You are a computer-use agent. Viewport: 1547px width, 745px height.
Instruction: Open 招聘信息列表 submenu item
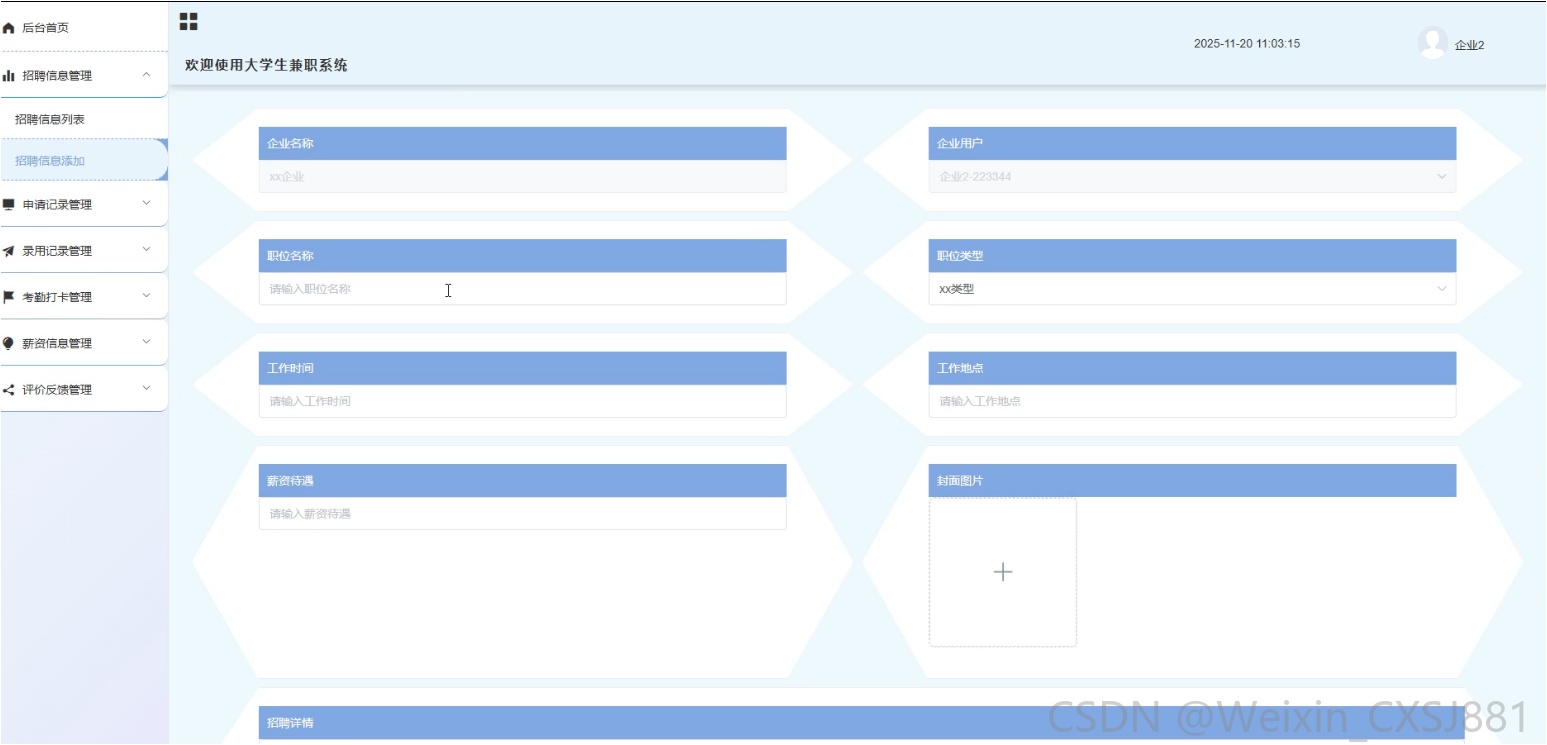click(x=84, y=119)
